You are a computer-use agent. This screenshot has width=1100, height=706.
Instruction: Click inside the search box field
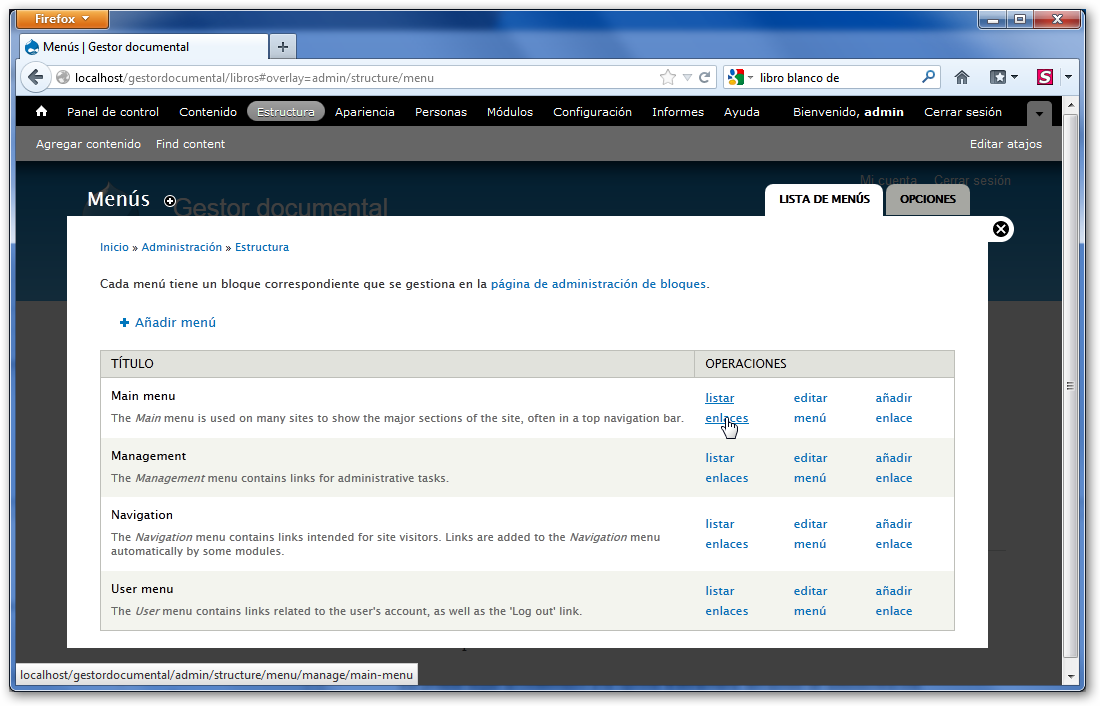(x=835, y=77)
